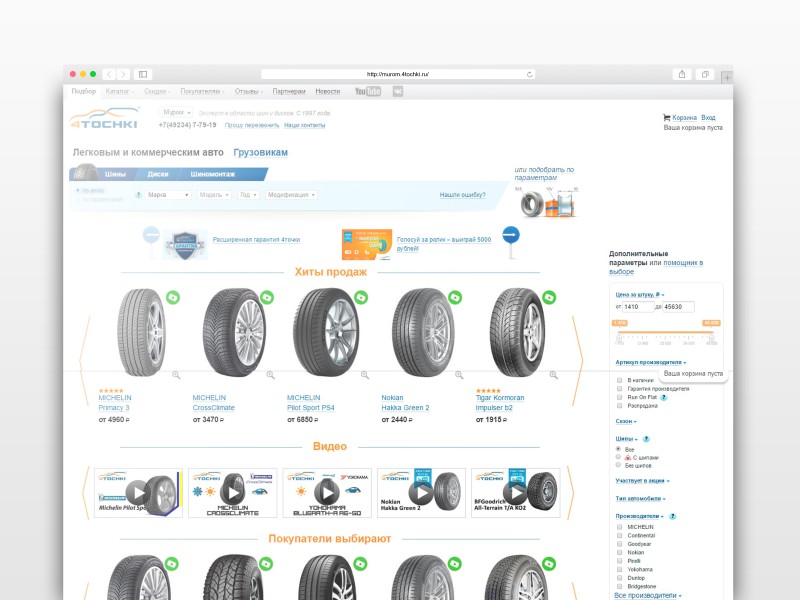Screen dimensions: 800x600
Task: Go forward in Safari history
Action: [x=123, y=74]
